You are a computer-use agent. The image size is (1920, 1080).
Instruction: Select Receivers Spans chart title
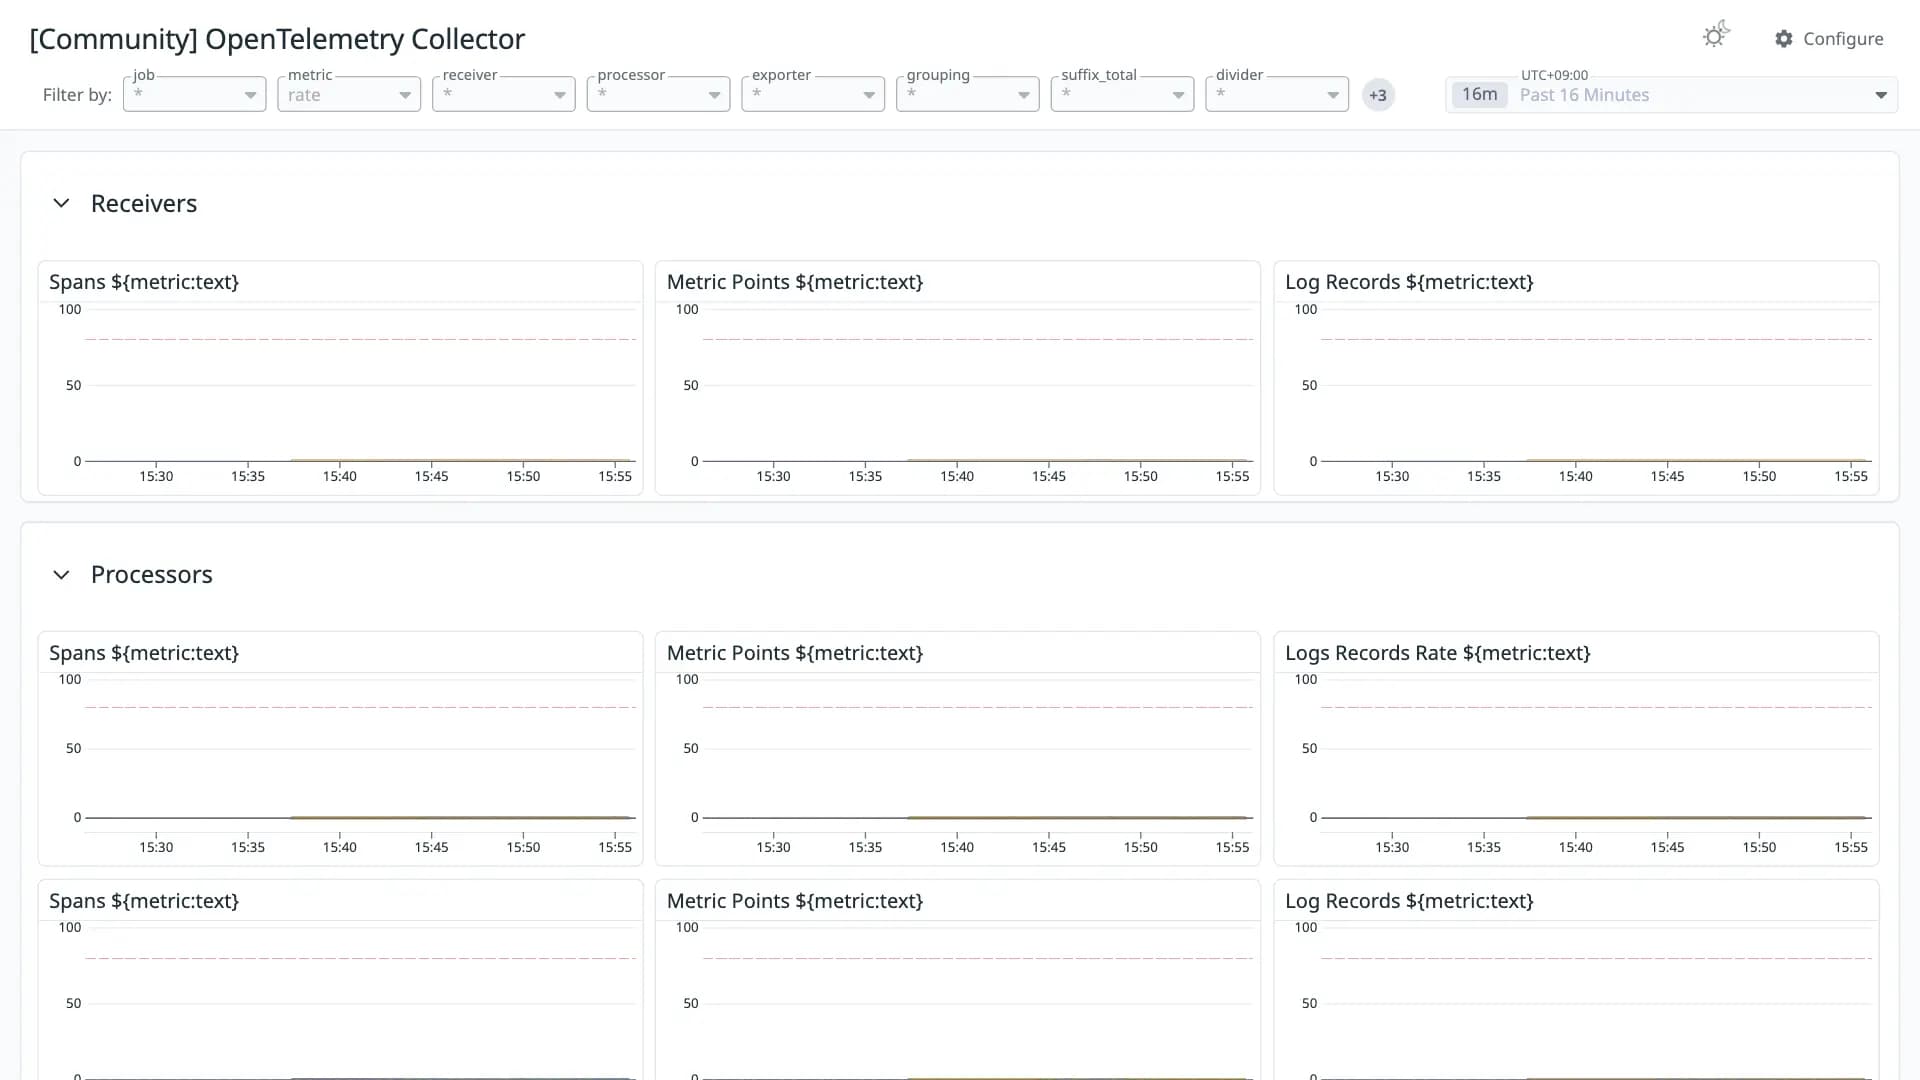click(x=144, y=282)
